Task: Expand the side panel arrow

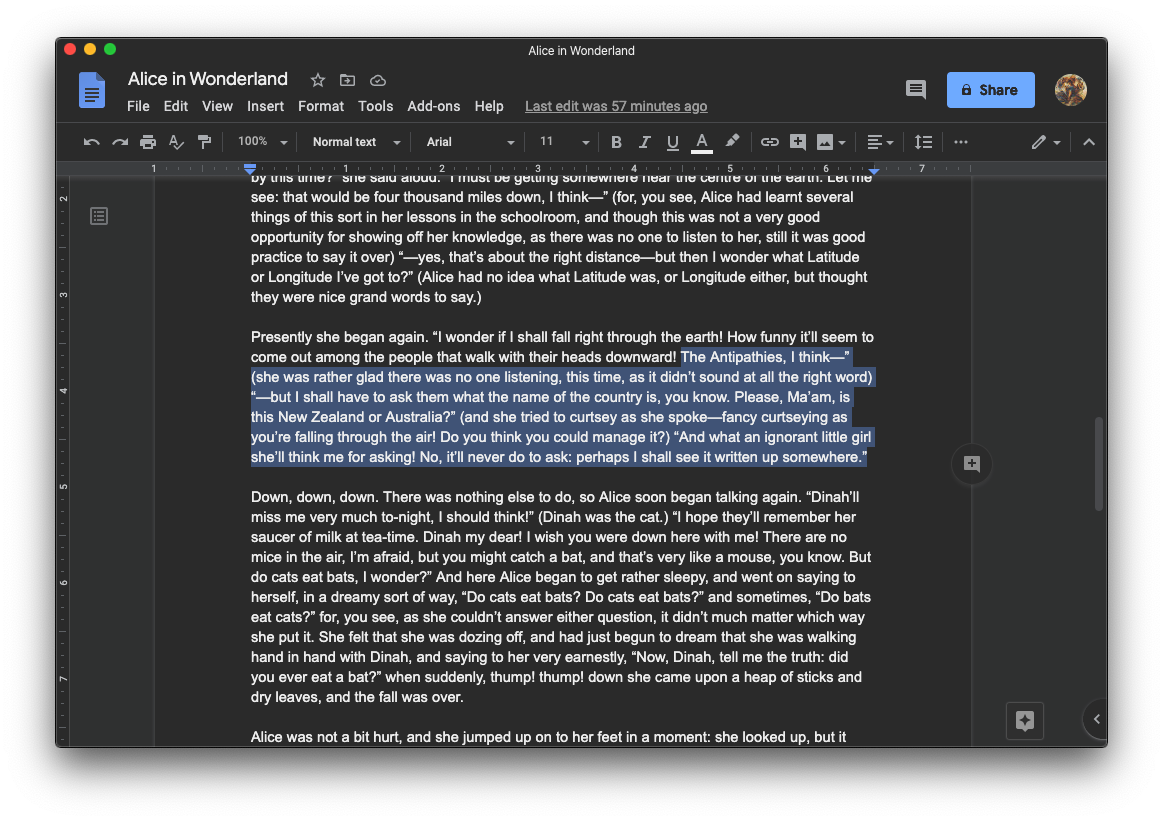Action: 1096,719
